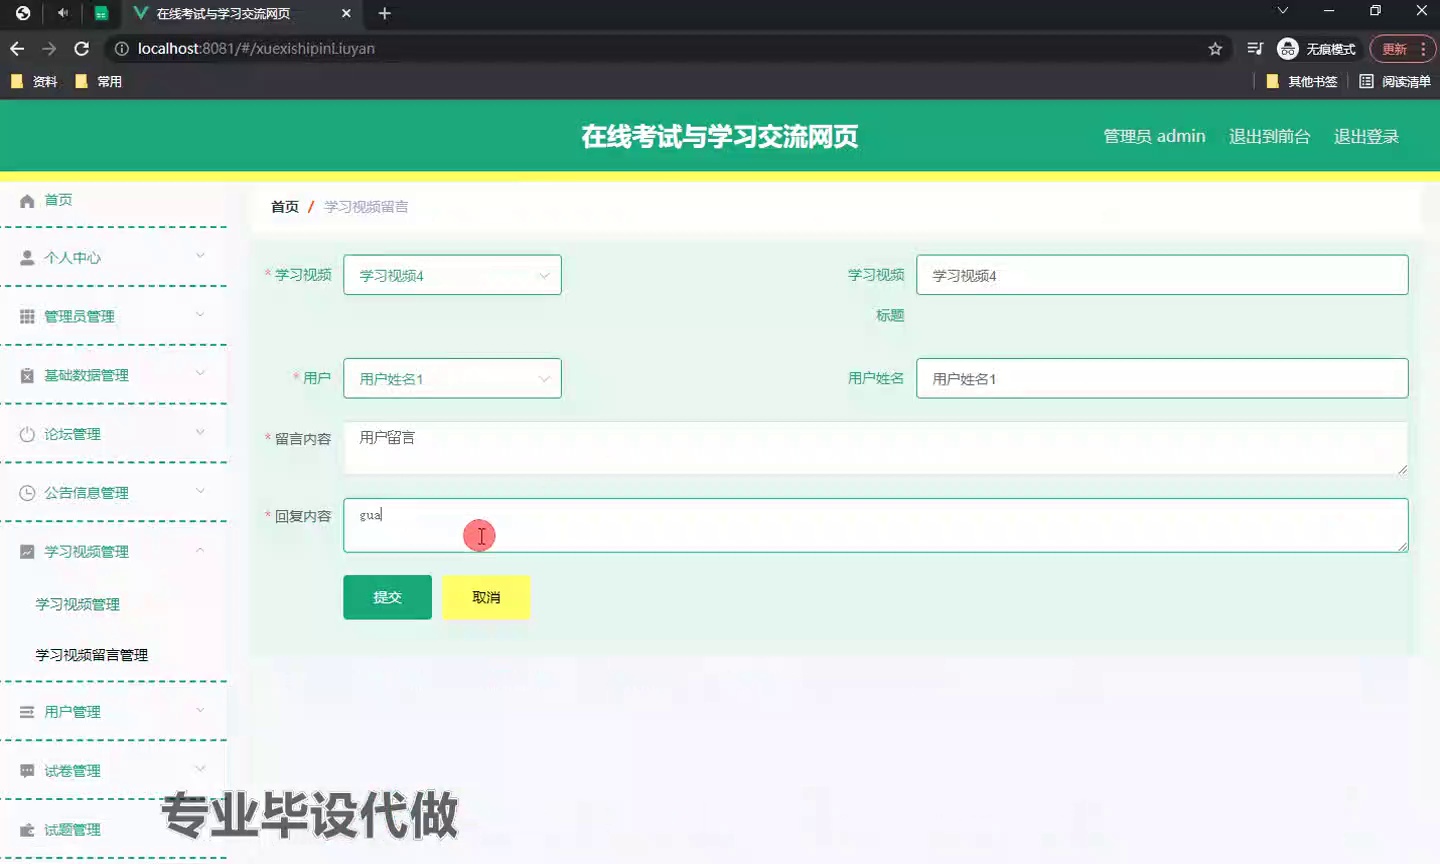Reload the page with the refresh icon
This screenshot has height=864, width=1440.
[82, 48]
